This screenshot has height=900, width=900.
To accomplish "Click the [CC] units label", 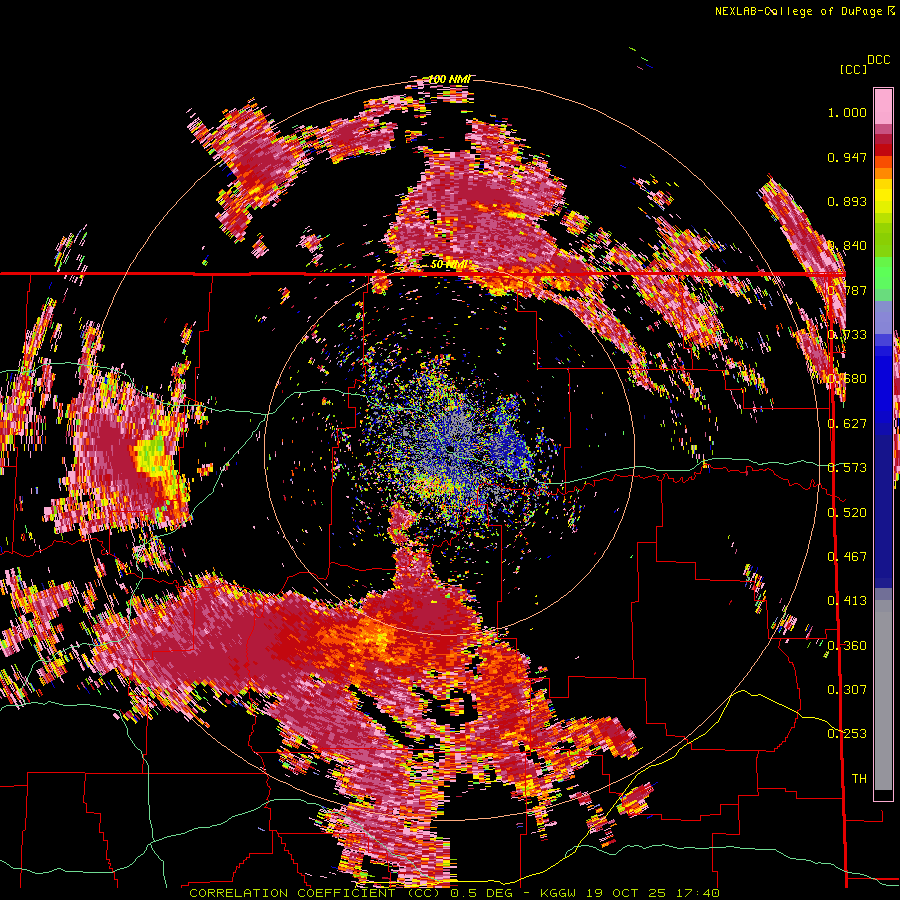I will pos(854,69).
